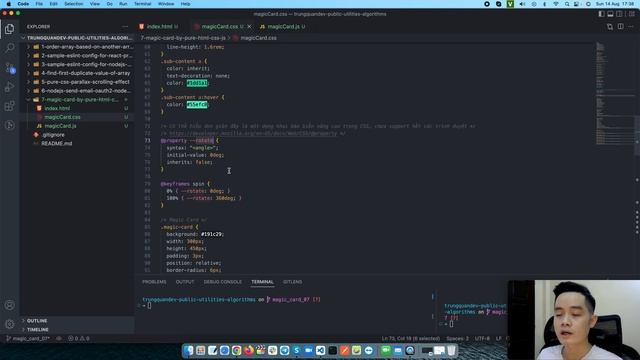Image resolution: width=640 pixels, height=360 pixels.
Task: Click Spaces: 2 indentation in status bar
Action: (x=458, y=338)
